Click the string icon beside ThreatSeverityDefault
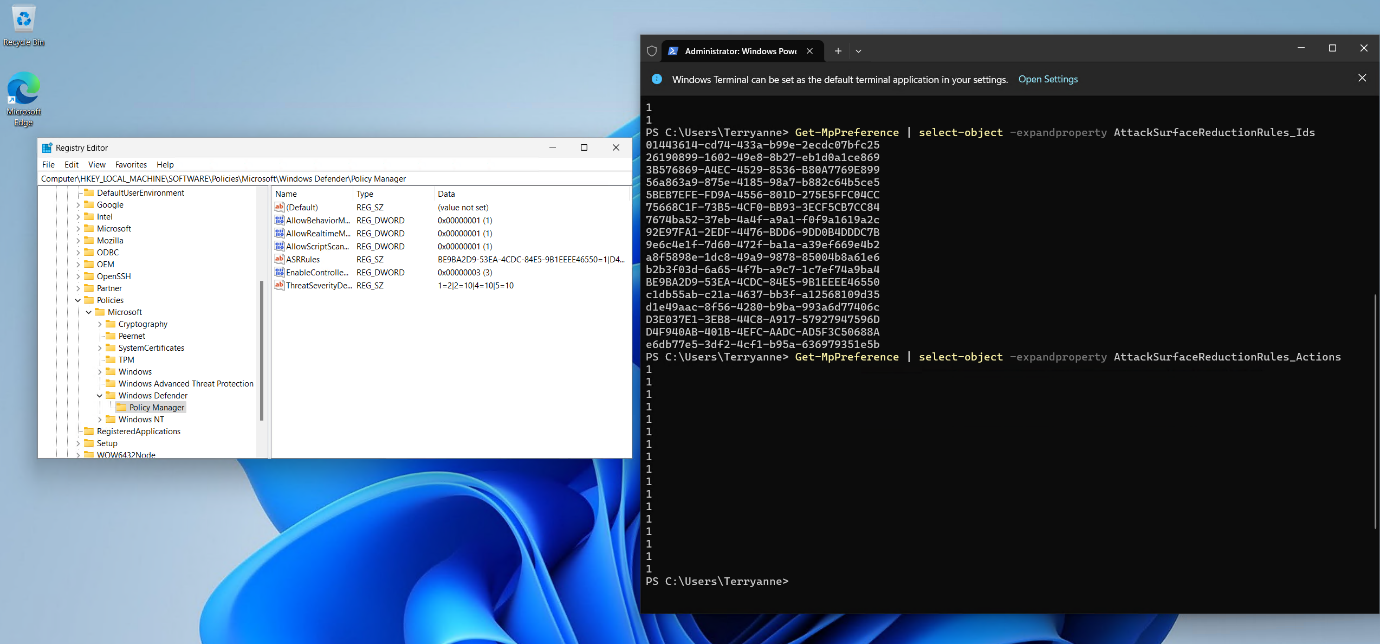This screenshot has width=1380, height=644. click(x=281, y=285)
